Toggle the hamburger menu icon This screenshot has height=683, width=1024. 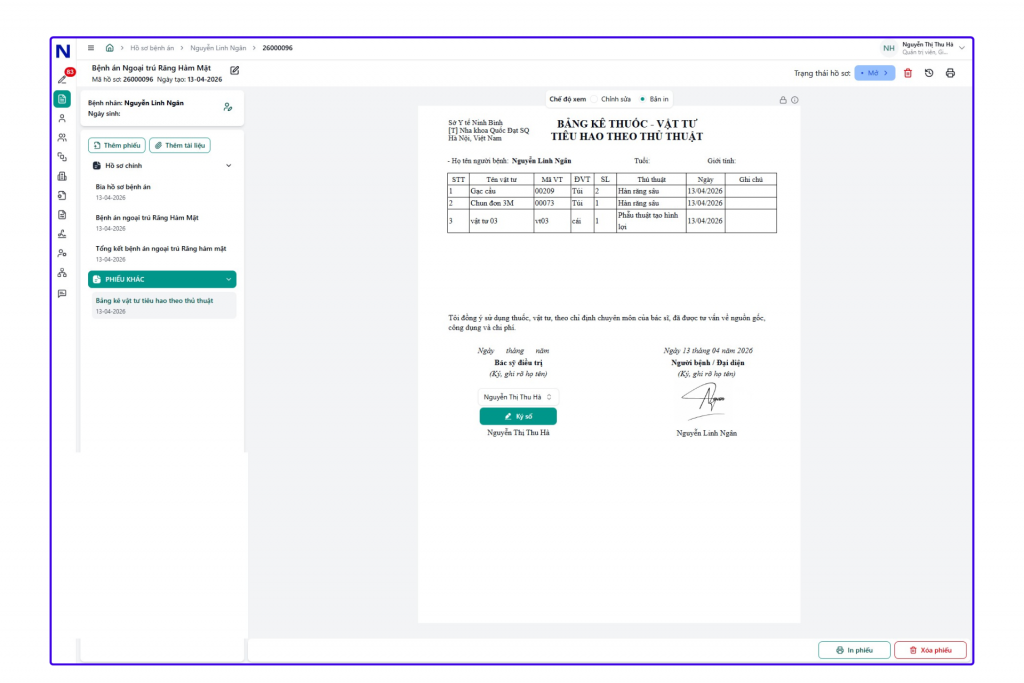coord(91,48)
